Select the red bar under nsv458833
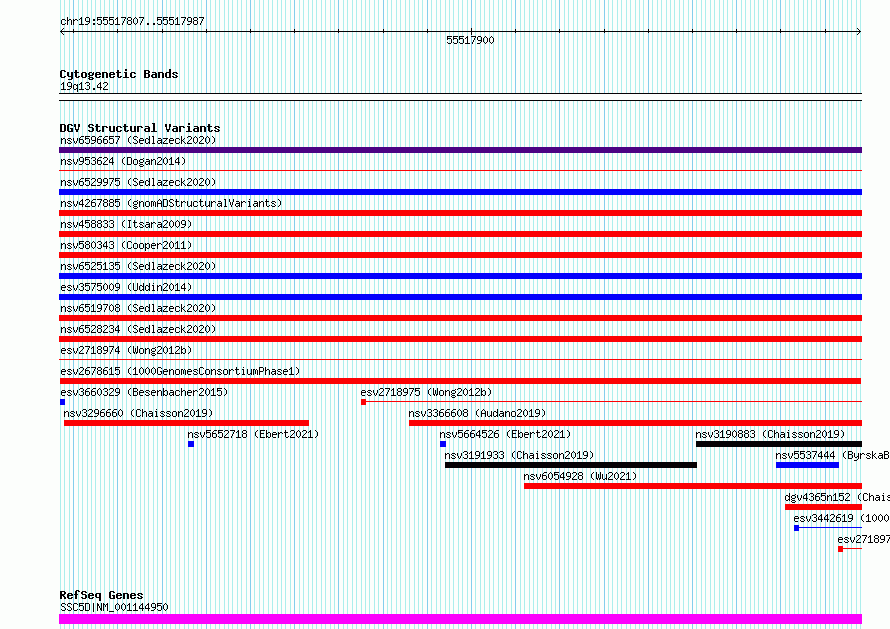 [x=460, y=234]
